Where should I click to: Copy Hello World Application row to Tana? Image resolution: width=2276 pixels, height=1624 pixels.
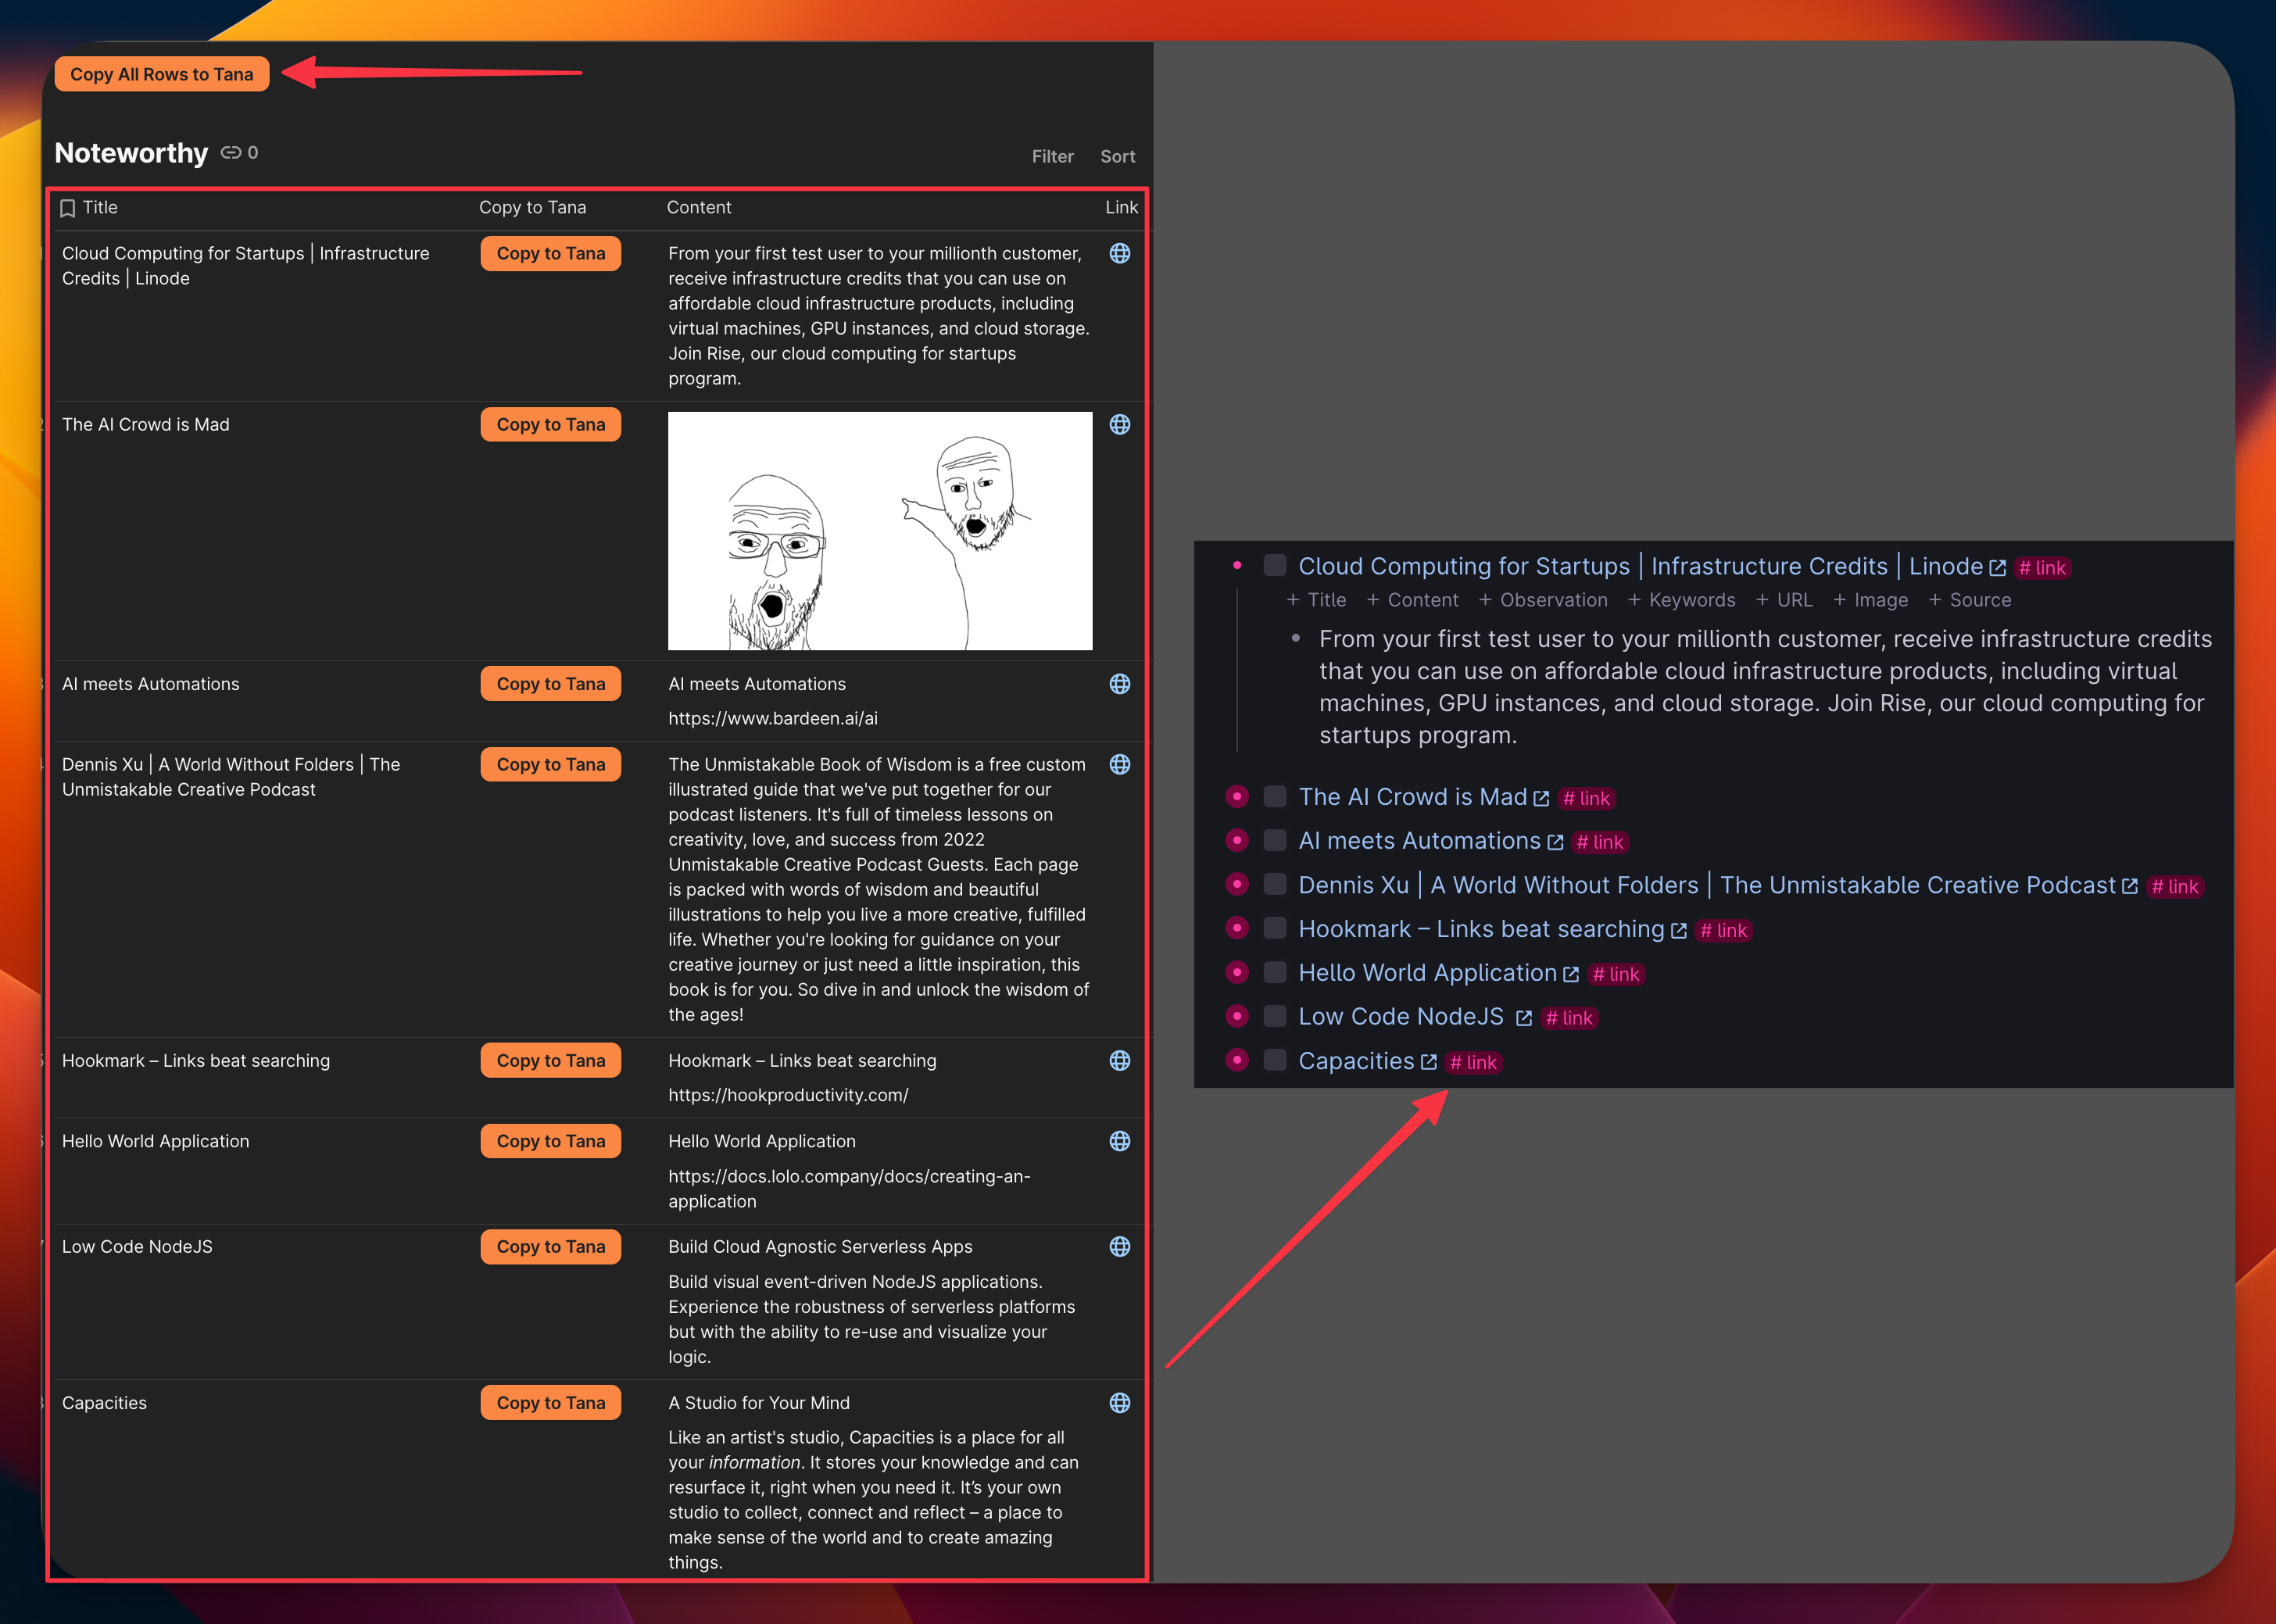click(x=551, y=1141)
